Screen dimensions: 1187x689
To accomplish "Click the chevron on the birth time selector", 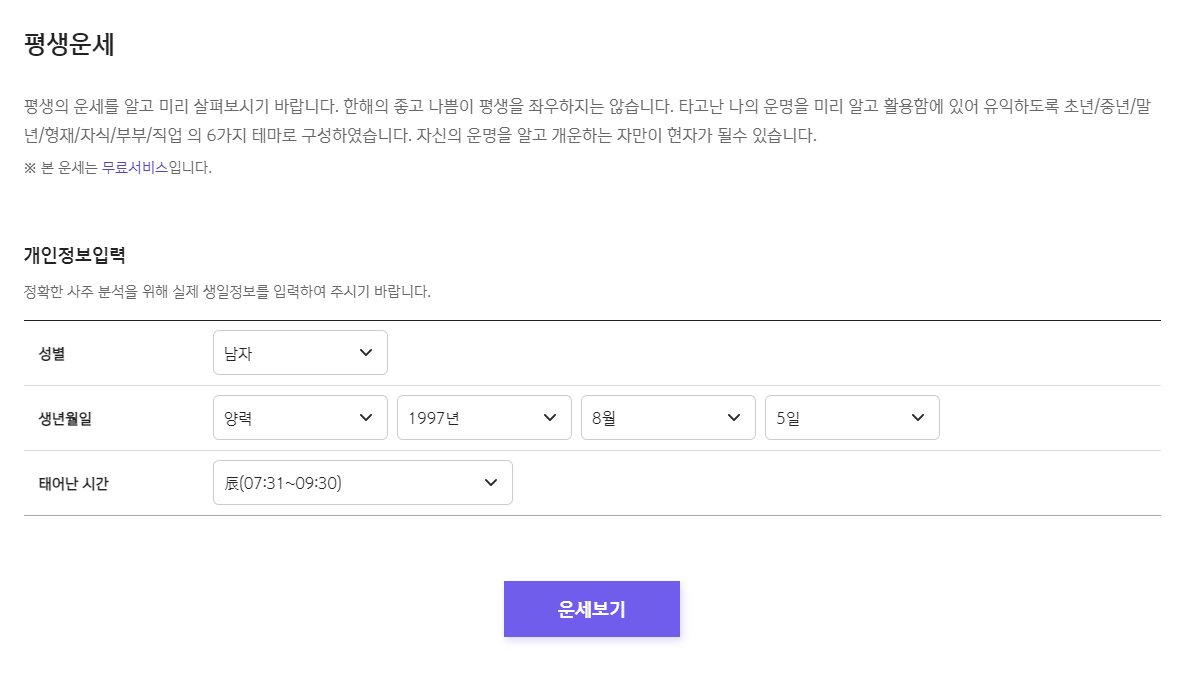I will point(490,482).
